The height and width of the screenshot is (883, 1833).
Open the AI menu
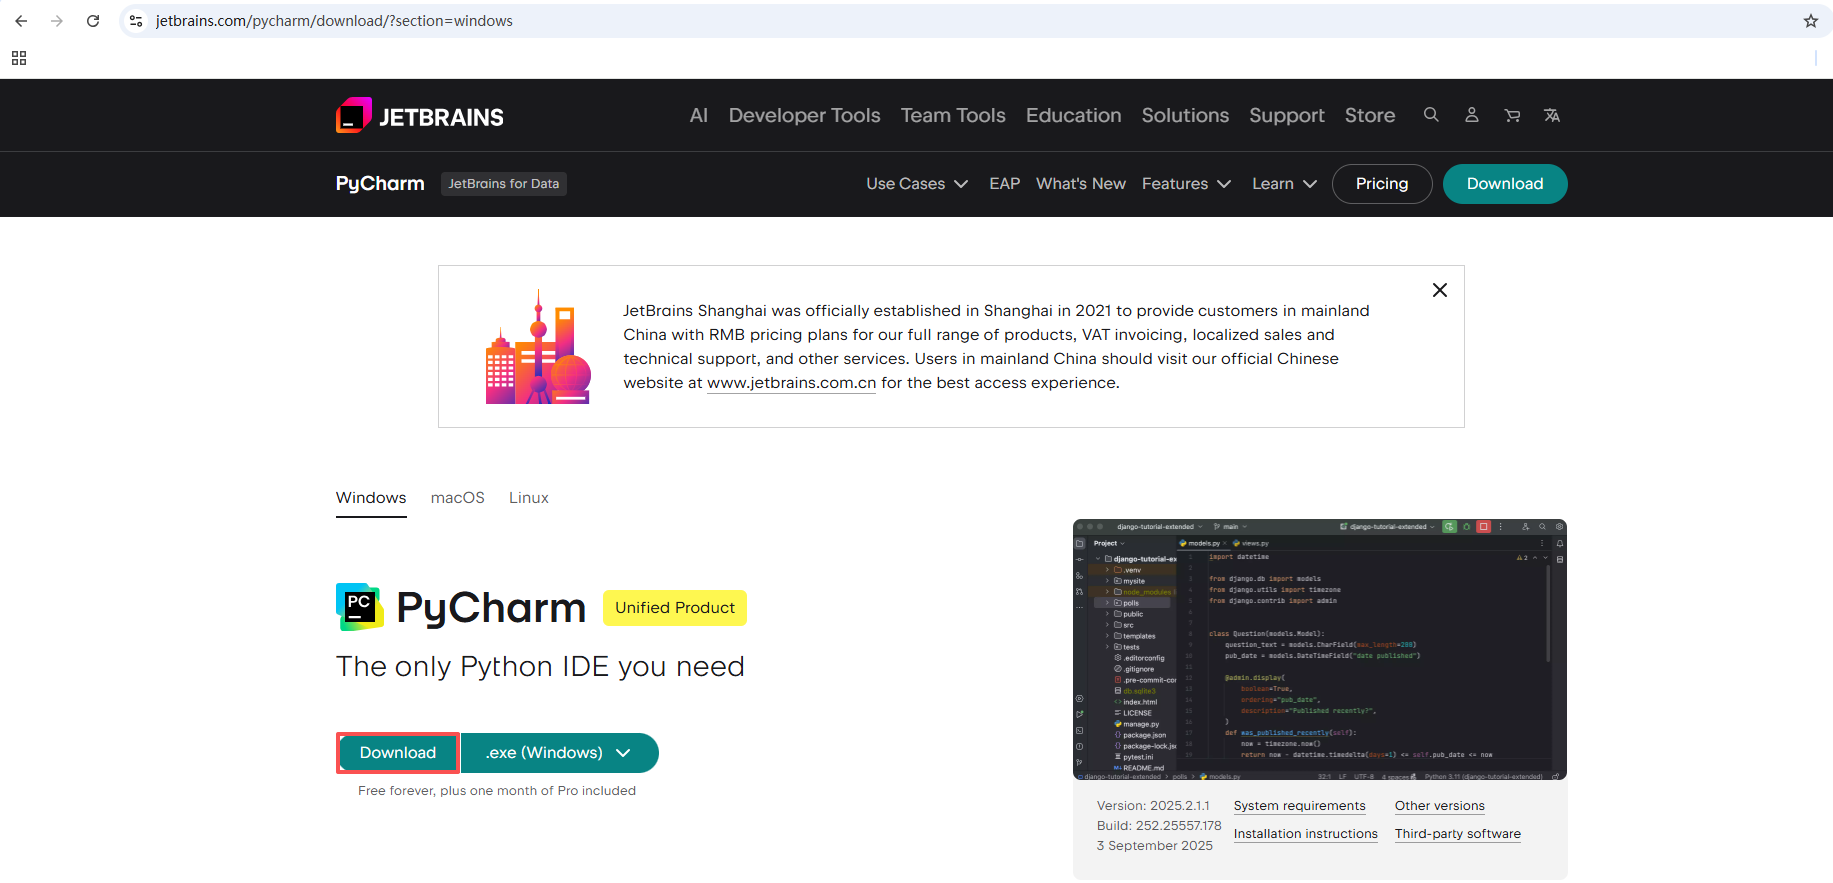coord(699,115)
